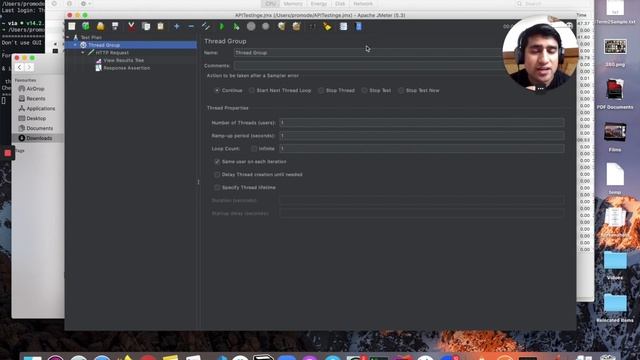
Task: Click Finder back navigation arrow
Action: (x=19, y=67)
